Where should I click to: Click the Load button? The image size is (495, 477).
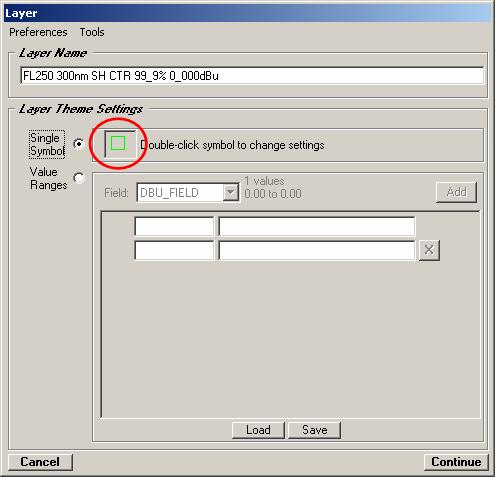pyautogui.click(x=258, y=430)
